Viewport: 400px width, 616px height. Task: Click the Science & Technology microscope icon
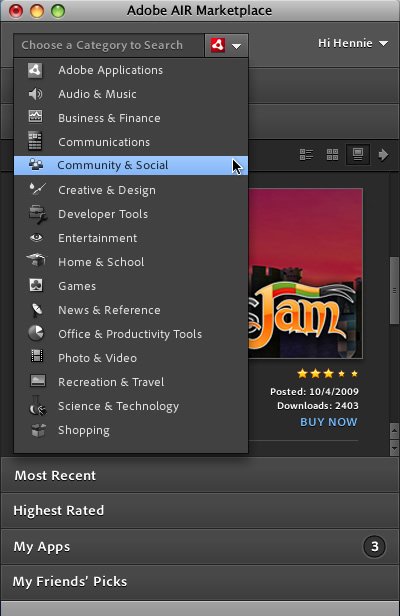pyautogui.click(x=37, y=406)
